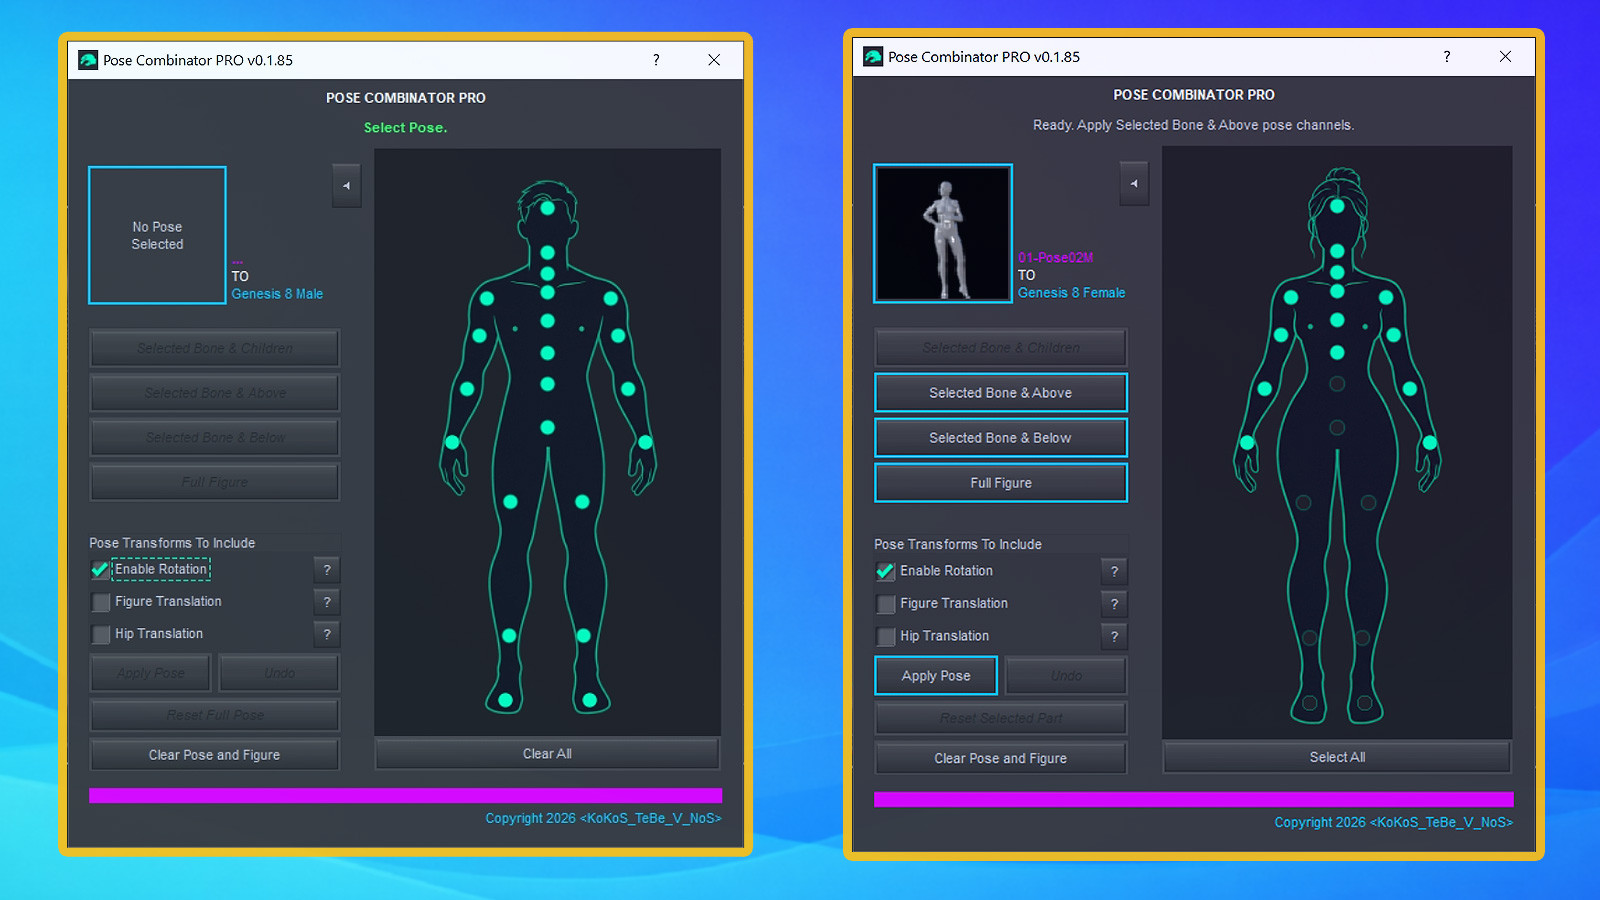1600x900 pixels.
Task: Click Selected Bone & Below in right window
Action: 1001,438
